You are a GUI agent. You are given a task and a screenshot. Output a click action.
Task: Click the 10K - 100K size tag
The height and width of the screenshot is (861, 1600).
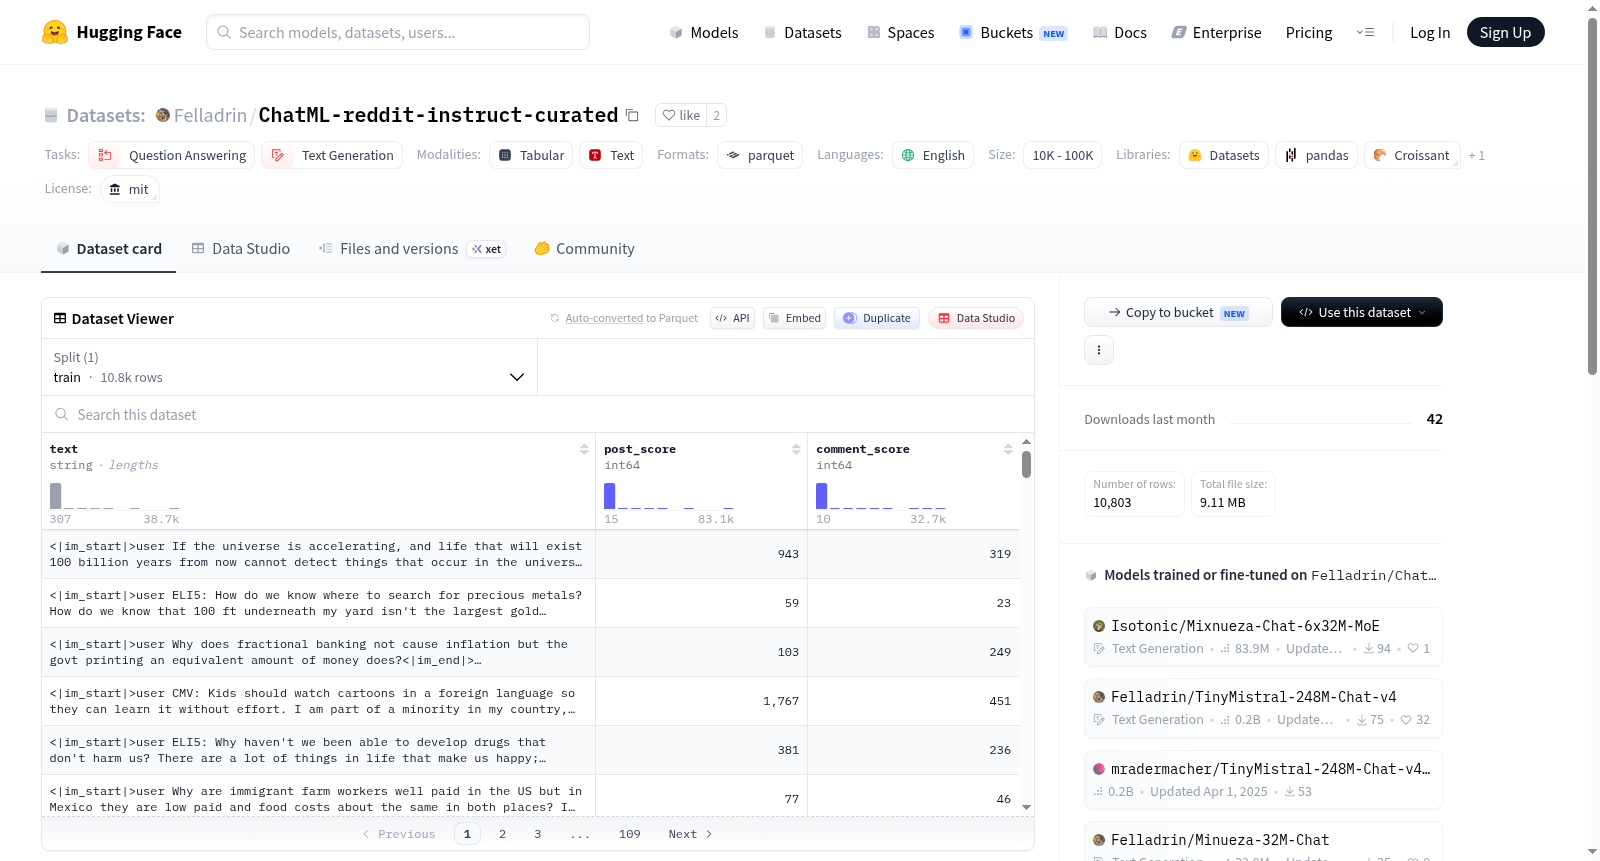coord(1062,155)
